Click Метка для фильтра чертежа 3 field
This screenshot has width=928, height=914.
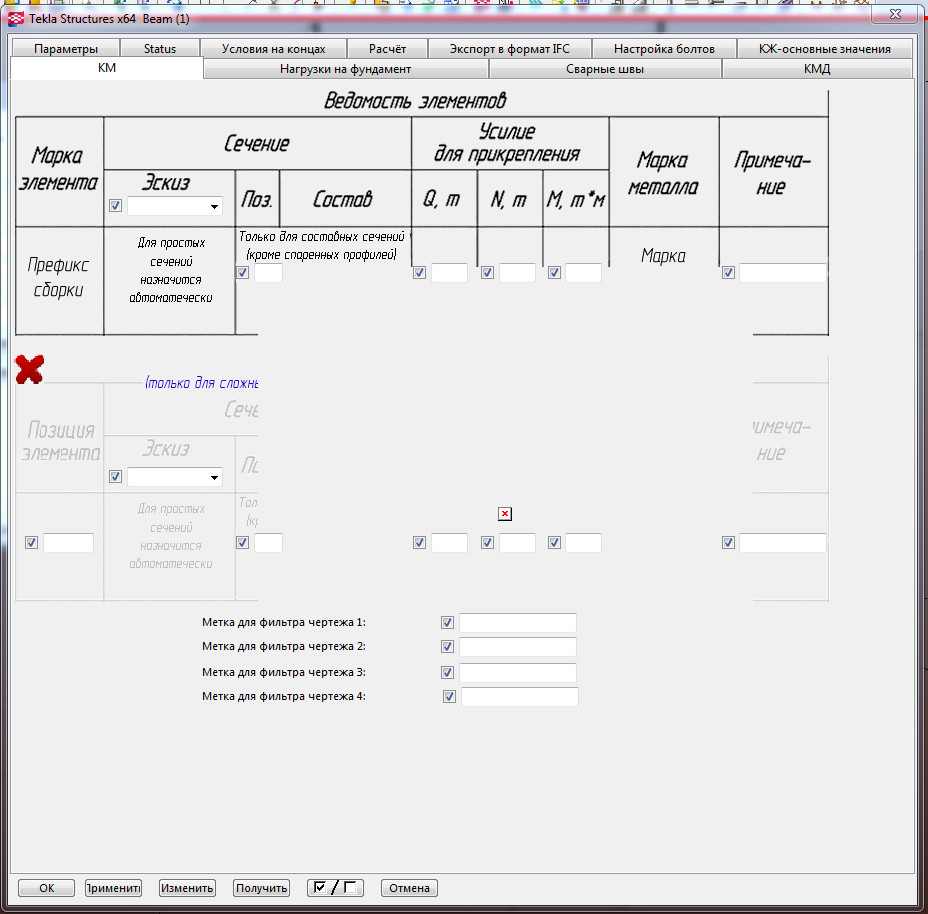point(518,673)
